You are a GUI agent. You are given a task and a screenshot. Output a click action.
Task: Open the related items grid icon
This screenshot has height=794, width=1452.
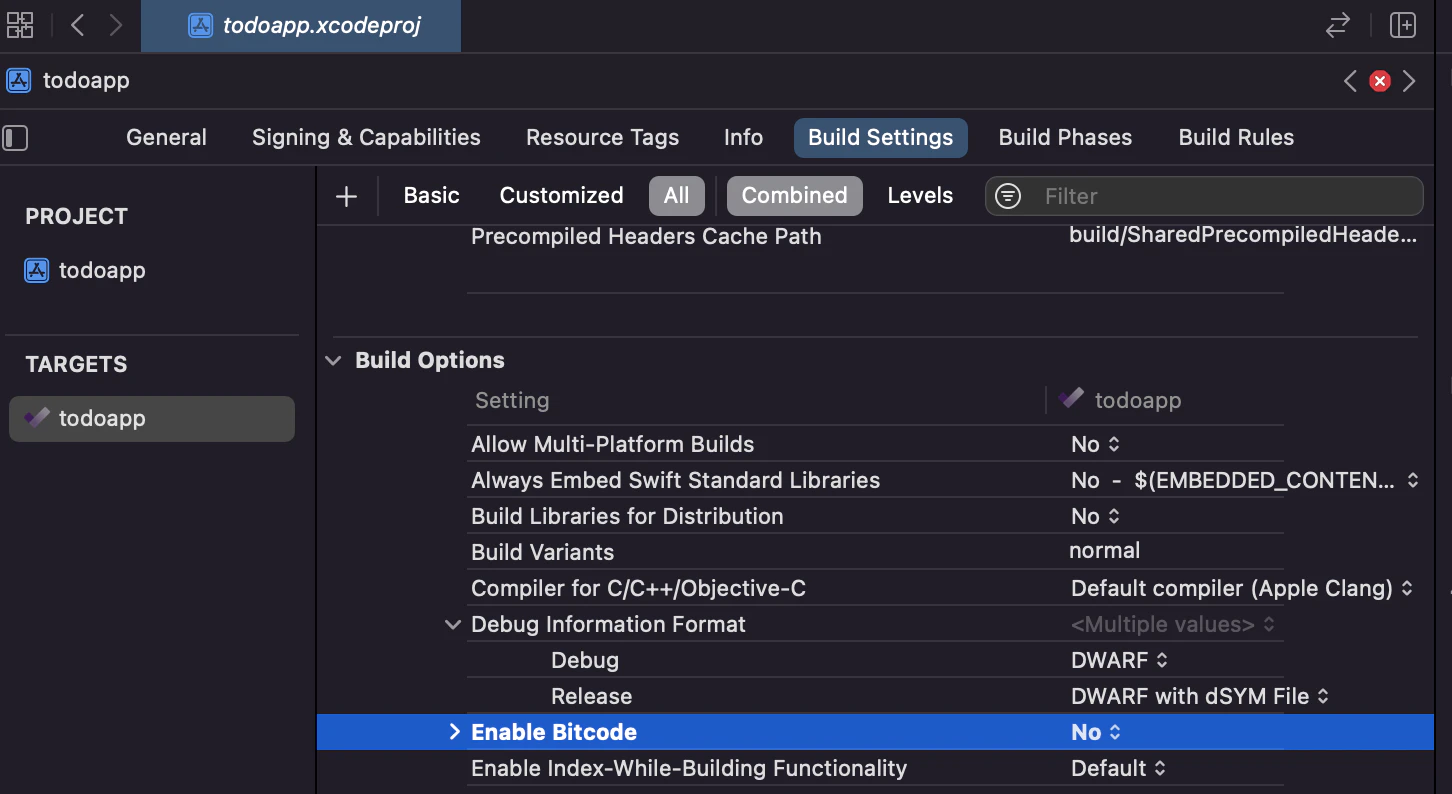20,25
